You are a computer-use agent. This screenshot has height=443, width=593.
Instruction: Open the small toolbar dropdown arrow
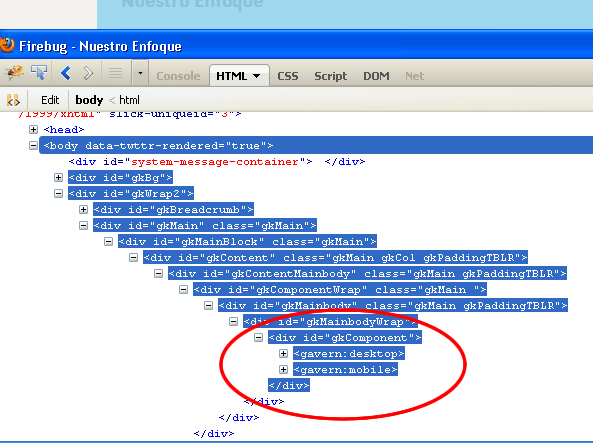point(140,73)
